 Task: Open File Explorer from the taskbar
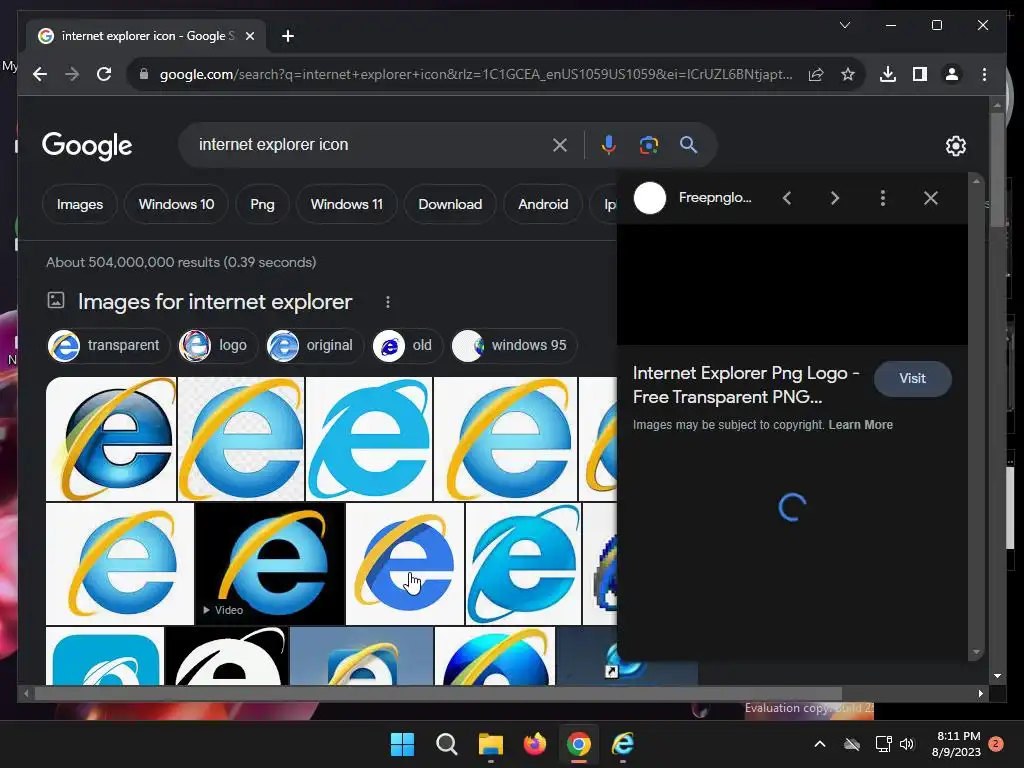tap(490, 744)
